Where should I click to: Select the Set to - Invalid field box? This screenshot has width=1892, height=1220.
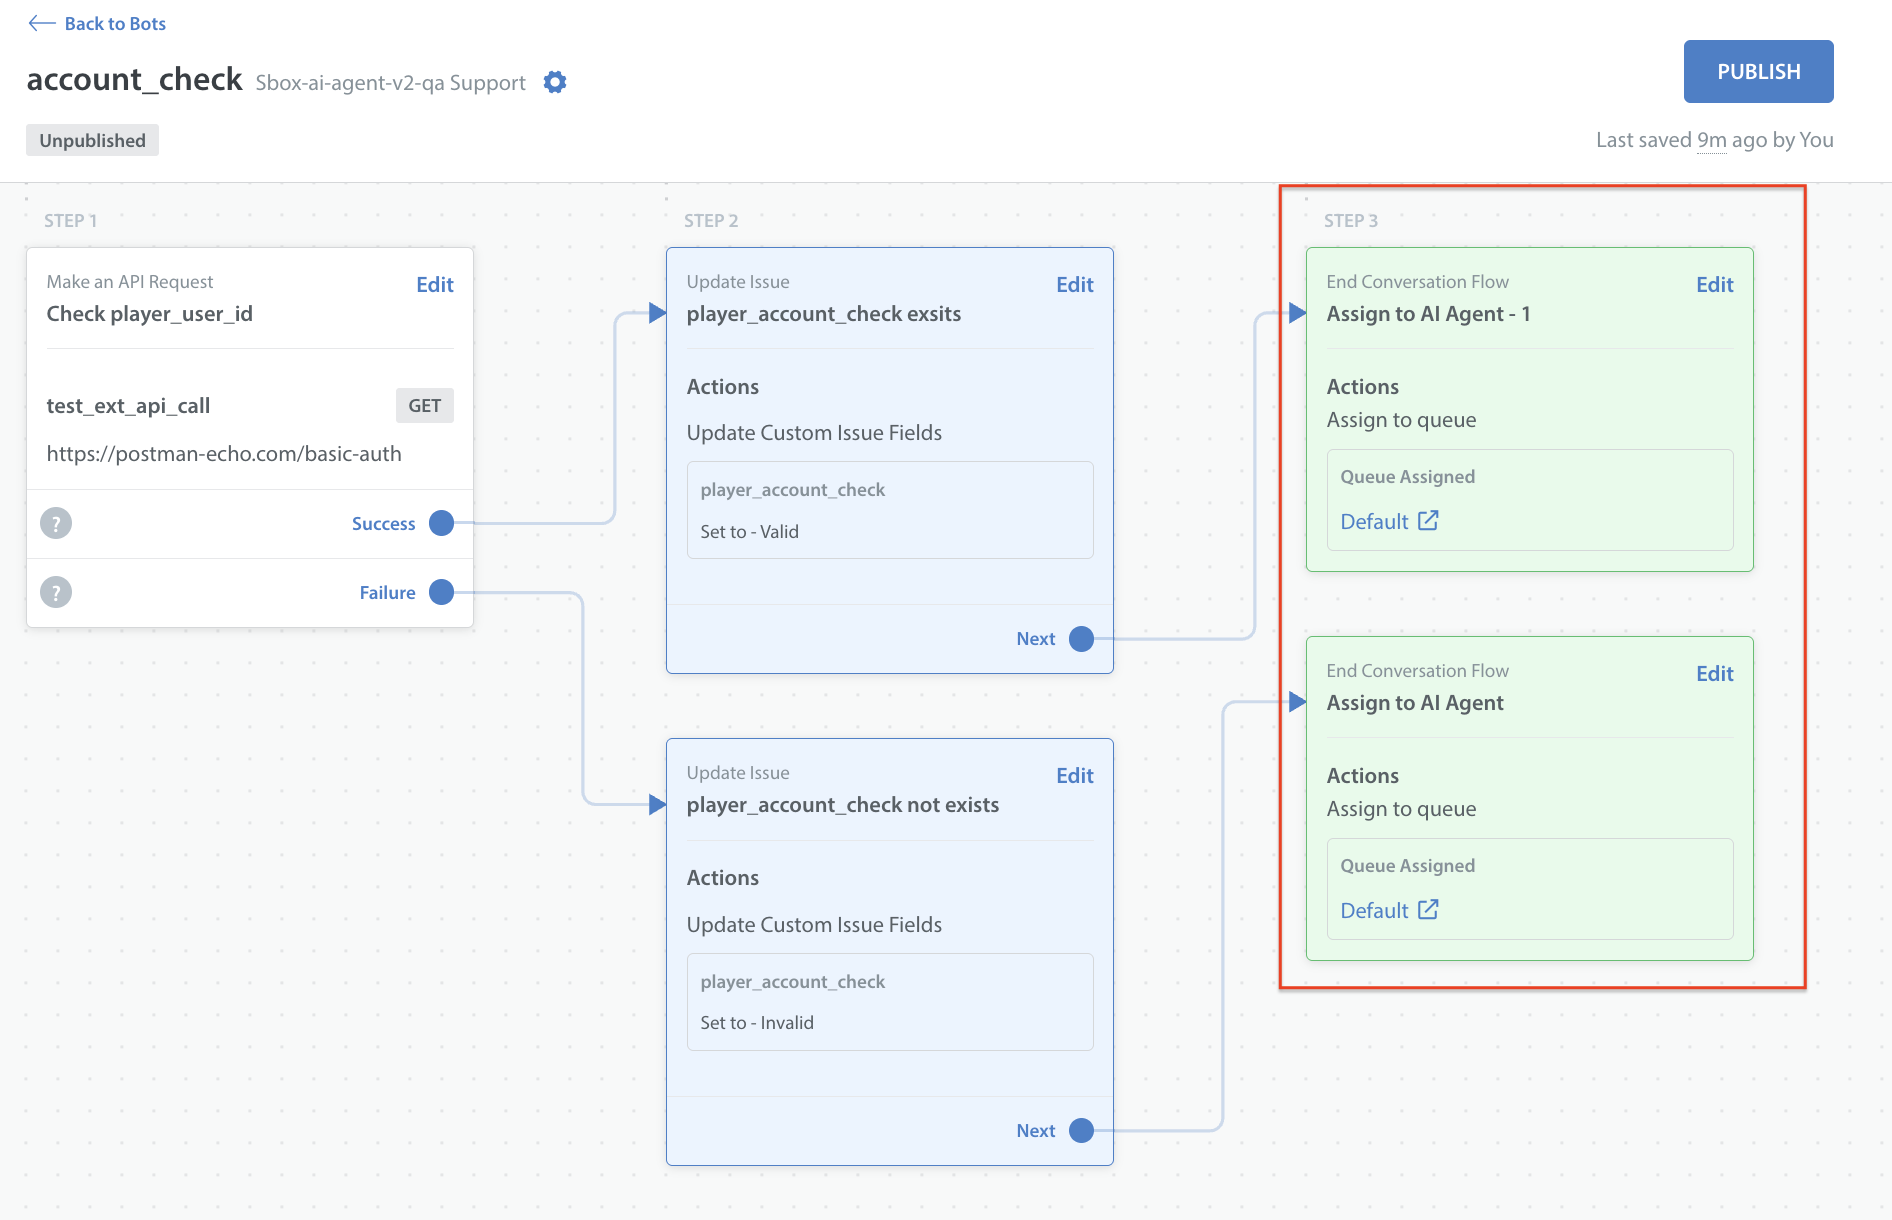coord(889,1002)
